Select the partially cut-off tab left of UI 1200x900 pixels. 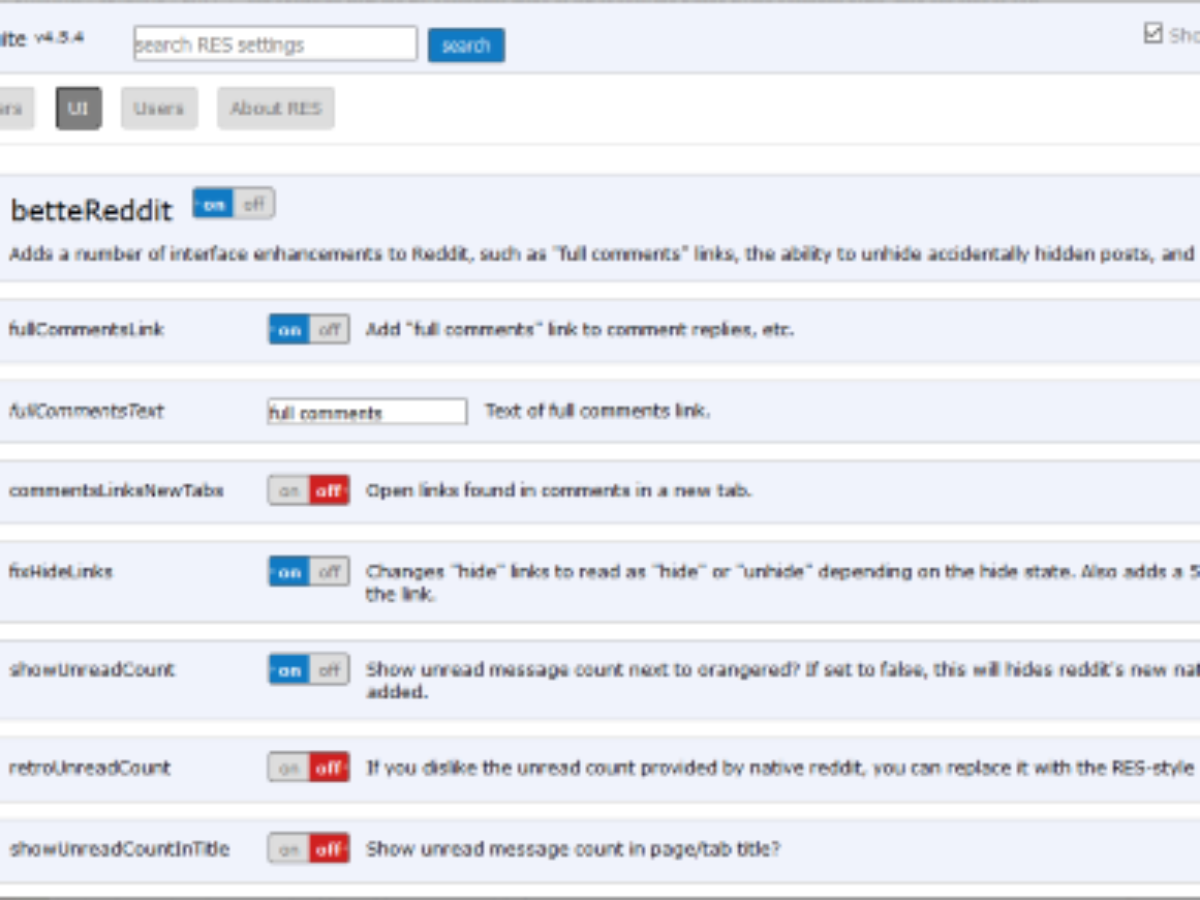(x=15, y=108)
